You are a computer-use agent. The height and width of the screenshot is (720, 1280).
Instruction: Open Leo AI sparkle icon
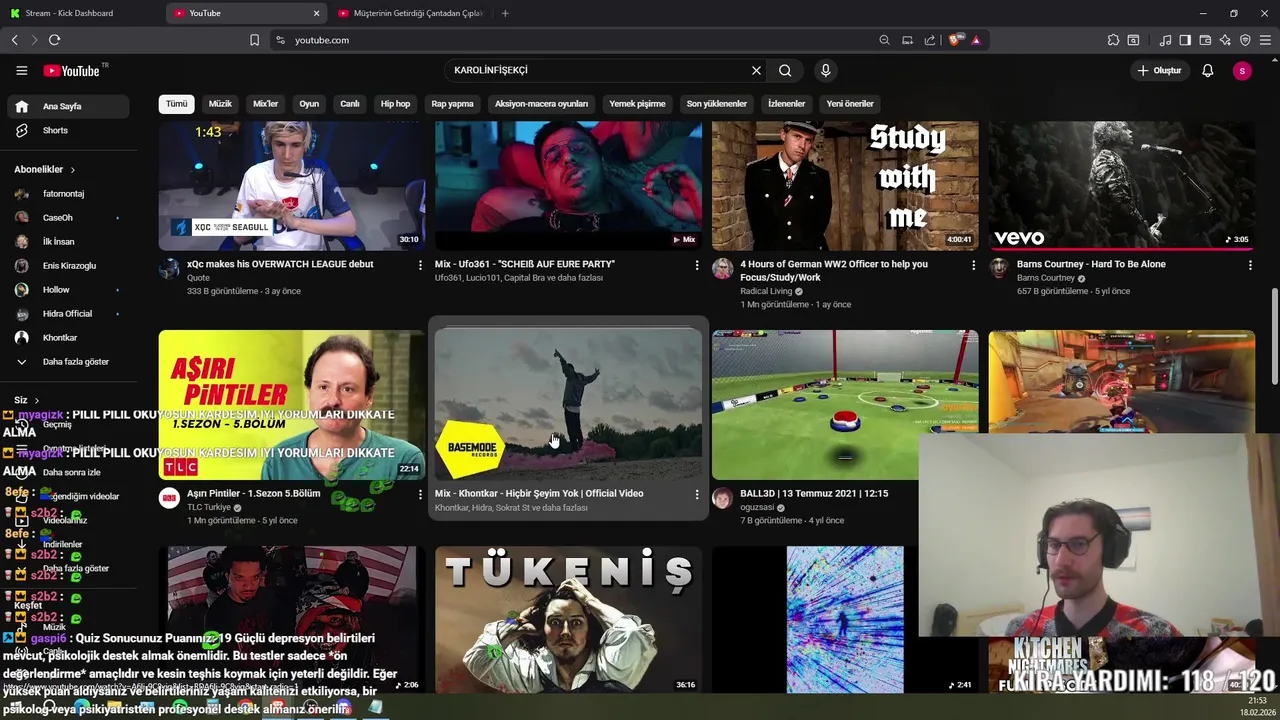point(1225,40)
